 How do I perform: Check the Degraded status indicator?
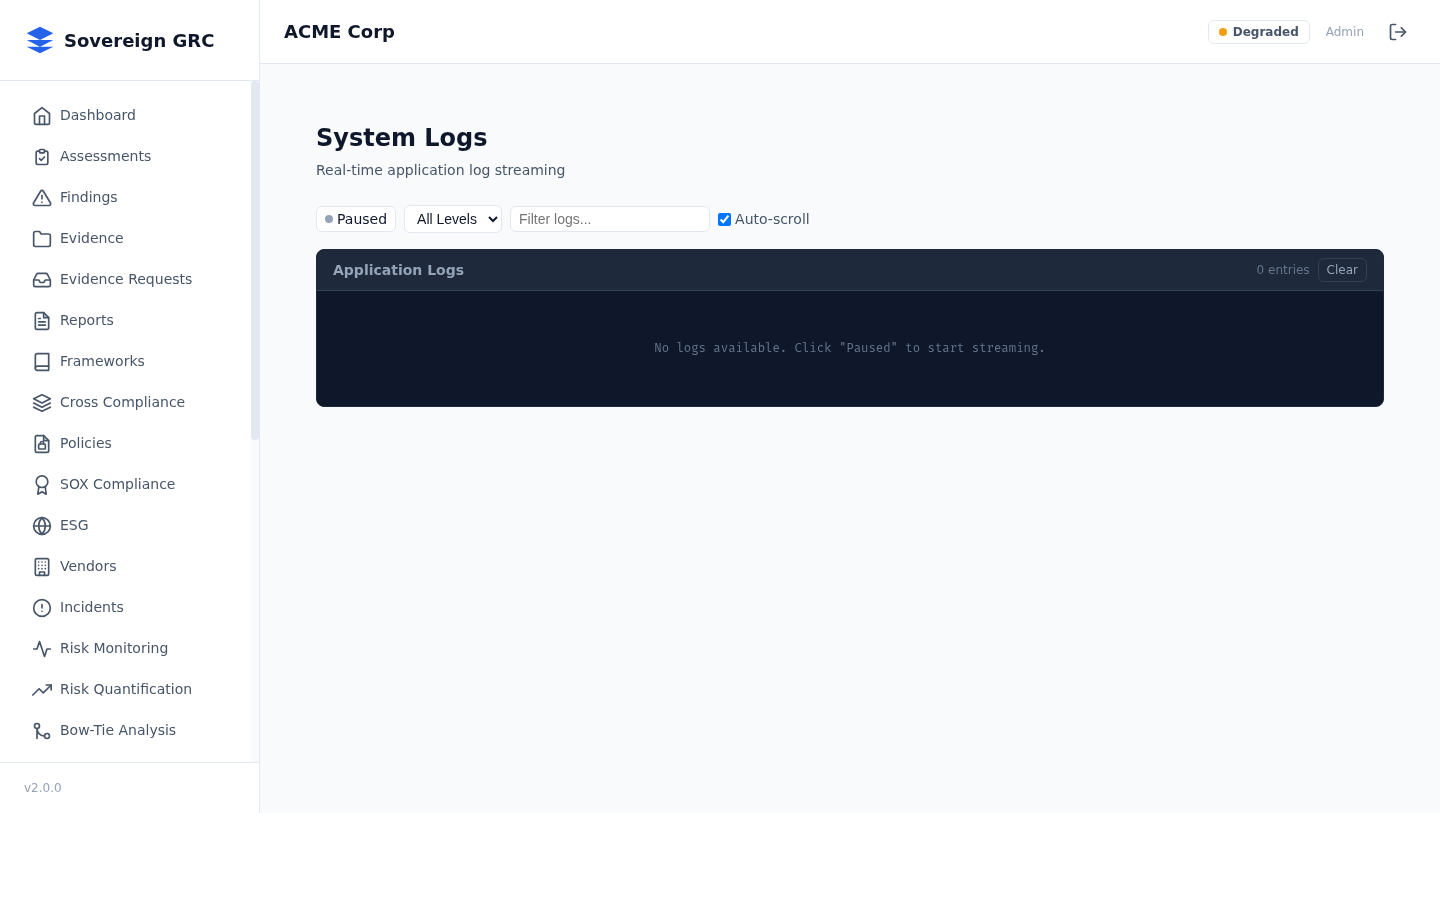[x=1258, y=31]
